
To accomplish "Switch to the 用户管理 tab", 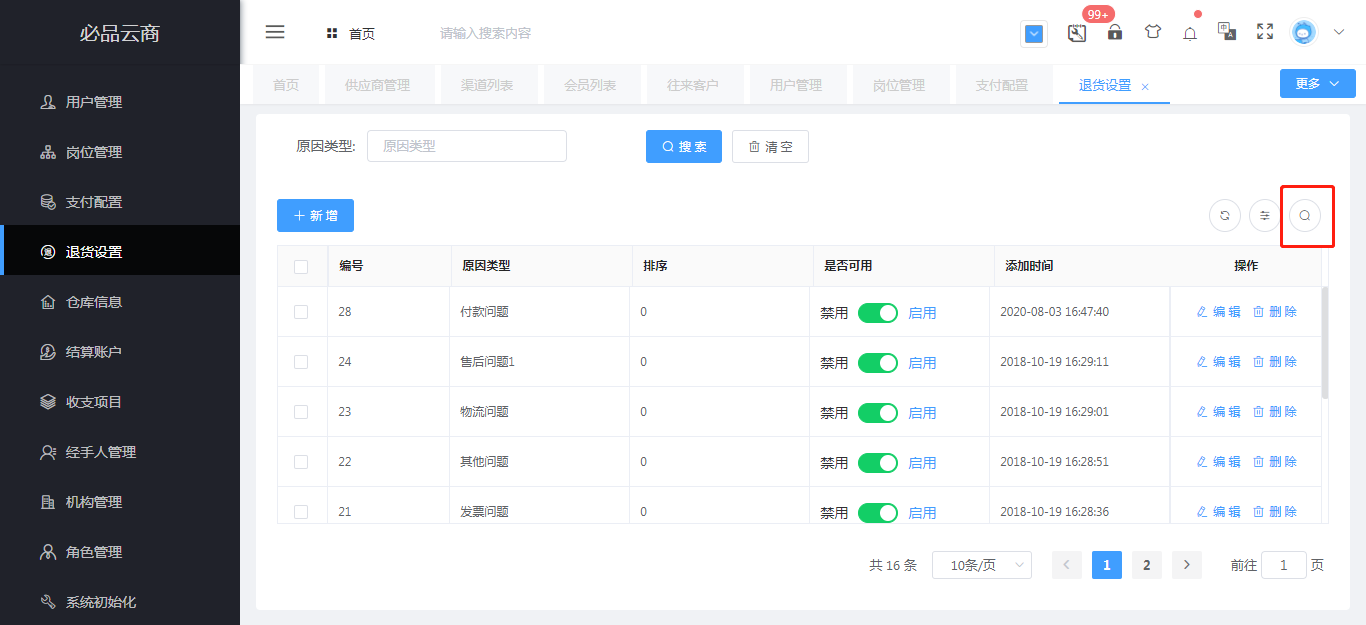I will tap(796, 86).
